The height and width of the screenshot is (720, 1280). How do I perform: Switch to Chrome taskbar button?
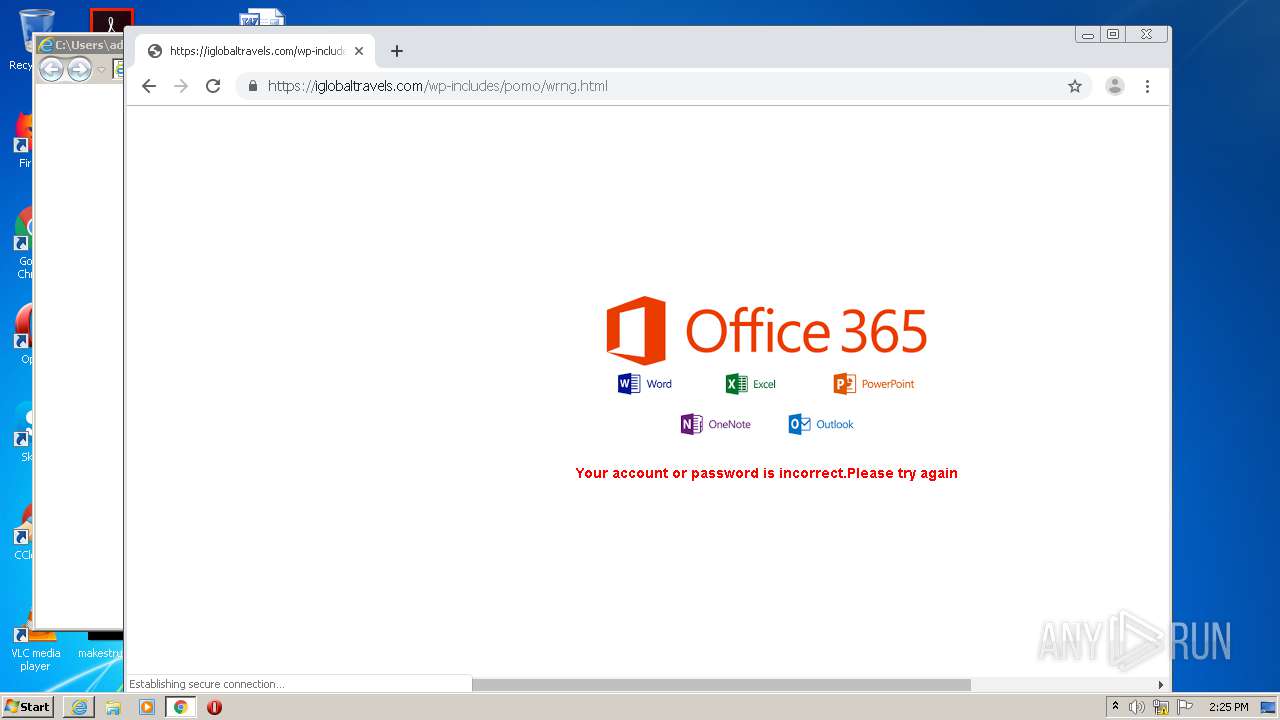tap(180, 707)
